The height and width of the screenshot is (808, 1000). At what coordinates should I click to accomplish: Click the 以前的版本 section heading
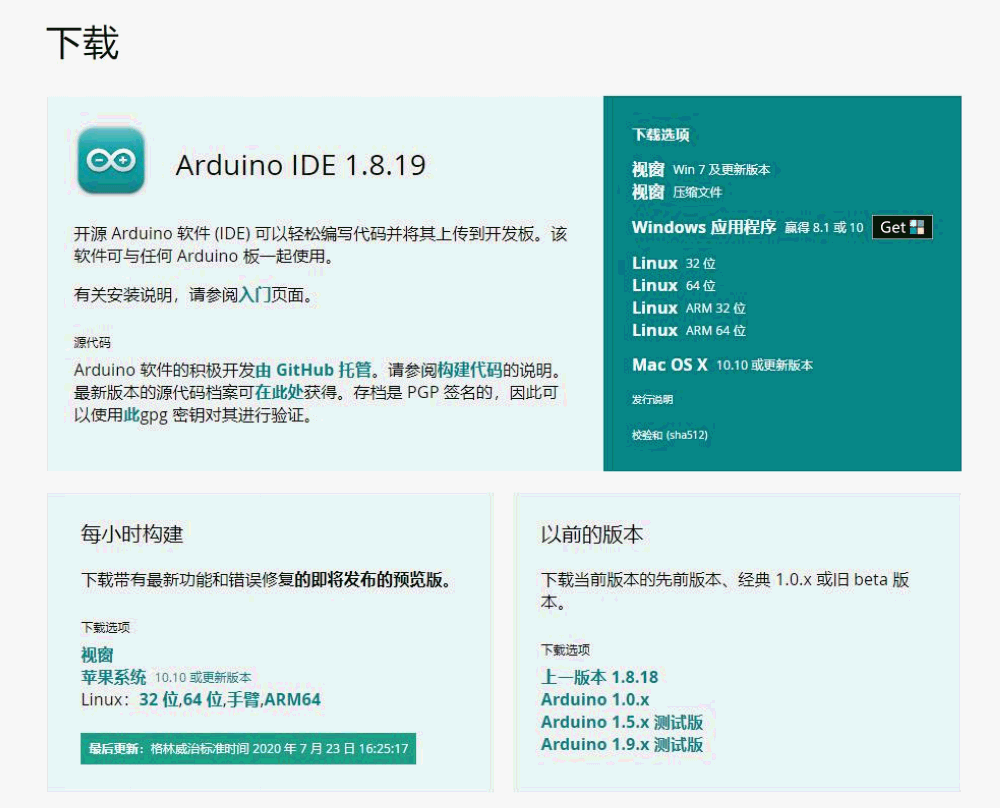point(592,534)
